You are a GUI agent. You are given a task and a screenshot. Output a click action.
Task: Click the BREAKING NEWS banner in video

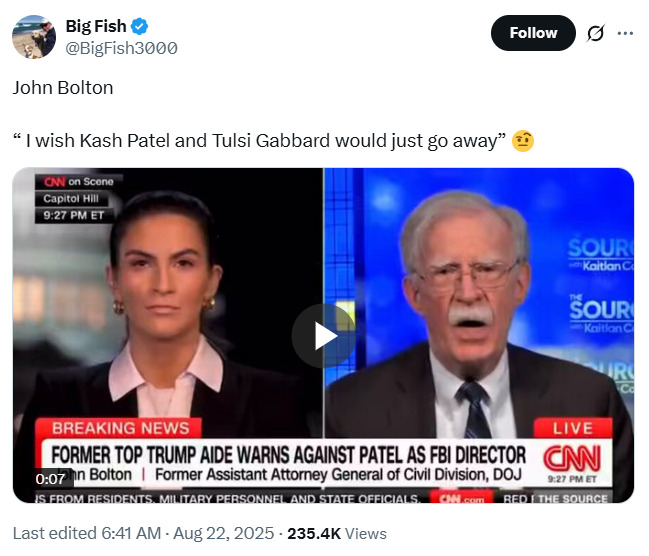click(120, 428)
